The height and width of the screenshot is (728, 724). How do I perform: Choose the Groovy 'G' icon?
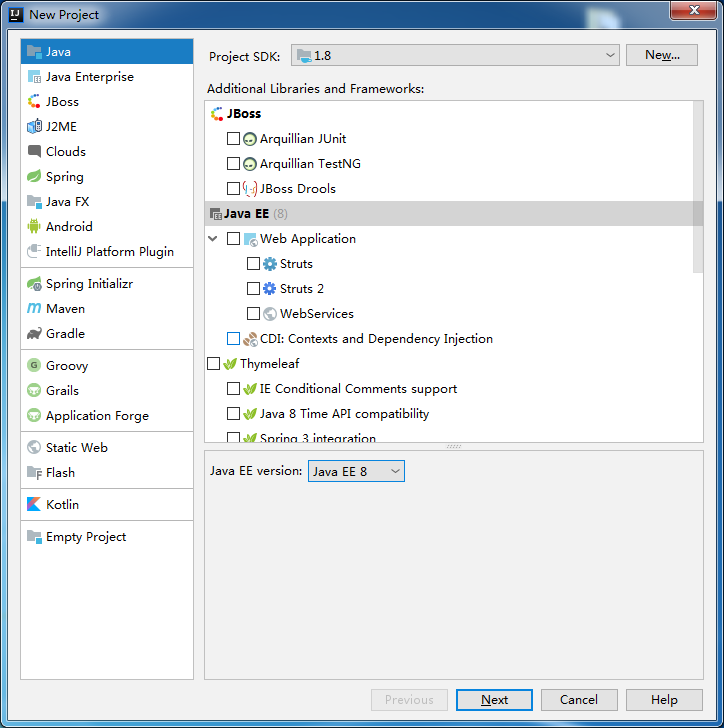pos(34,365)
